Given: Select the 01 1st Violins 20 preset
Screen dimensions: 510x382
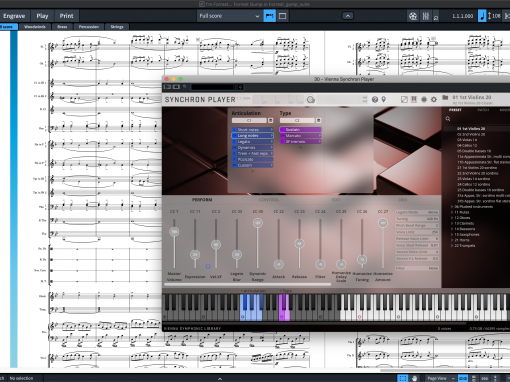Looking at the screenshot, I should pyautogui.click(x=471, y=129).
